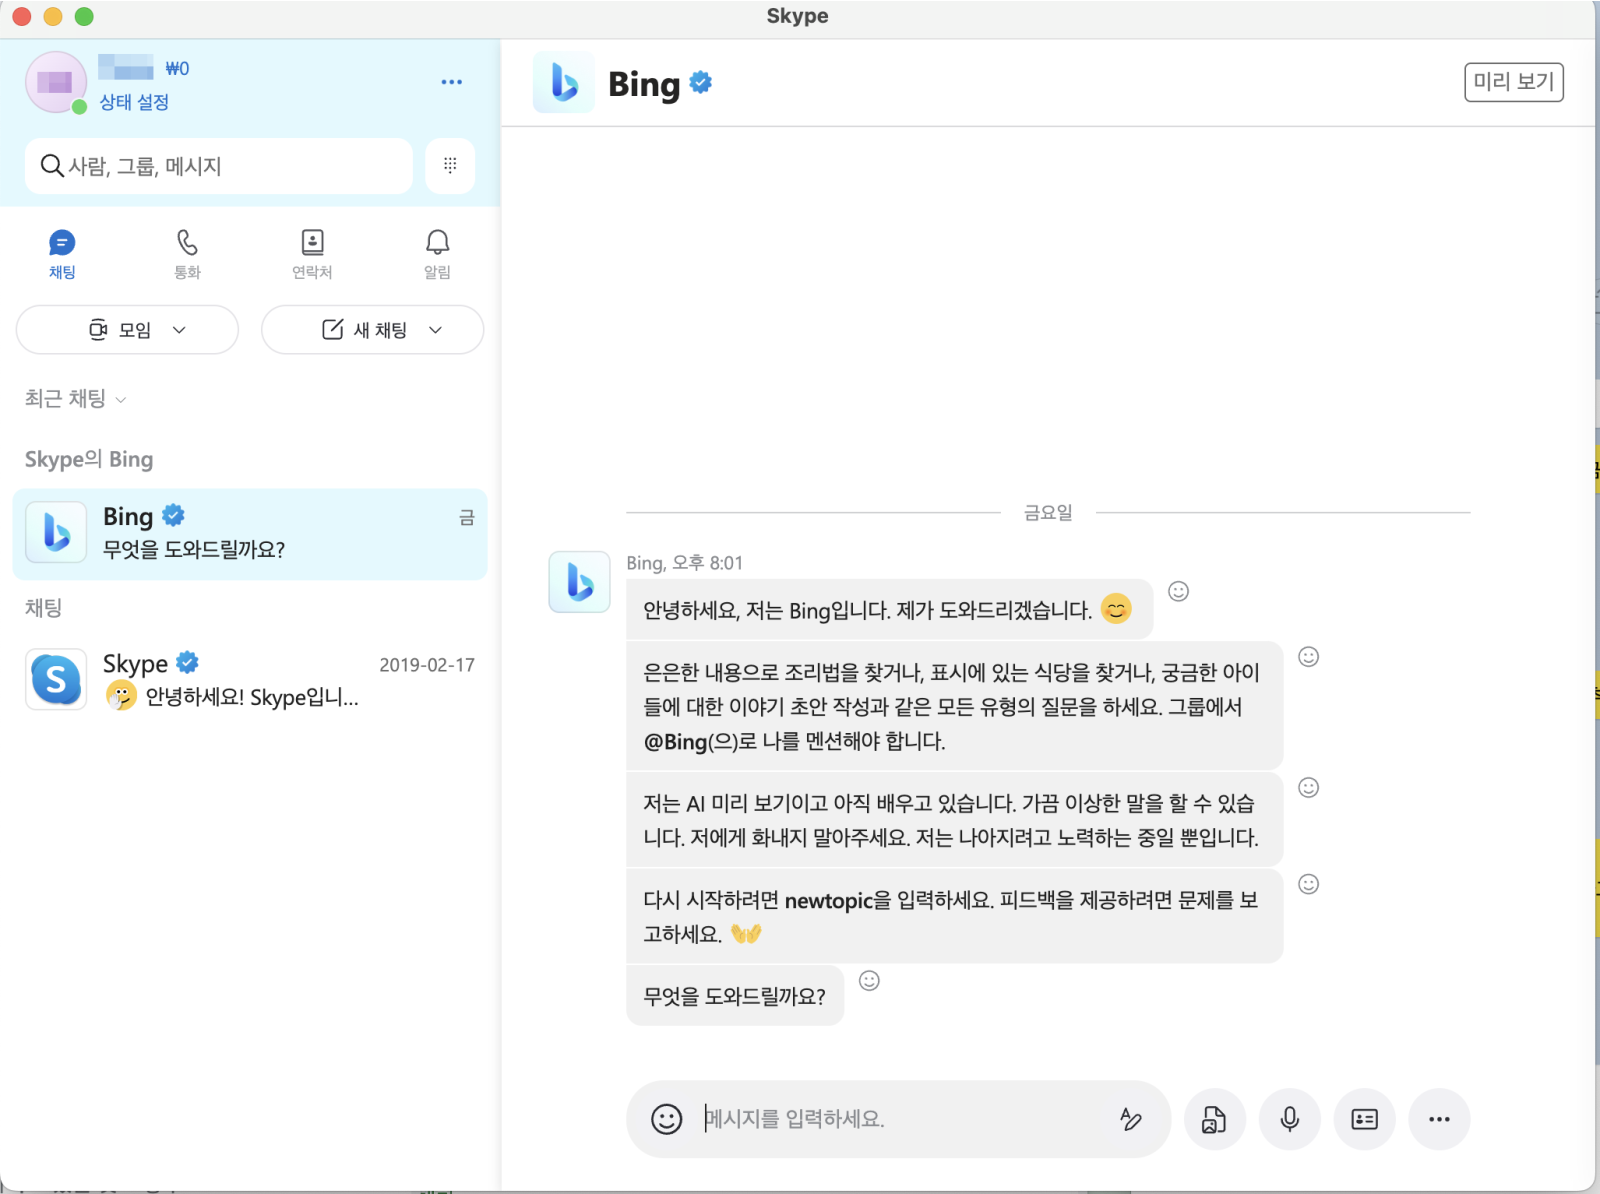This screenshot has height=1194, width=1600.
Task: Click the 미리 보기 button
Action: 1513,82
